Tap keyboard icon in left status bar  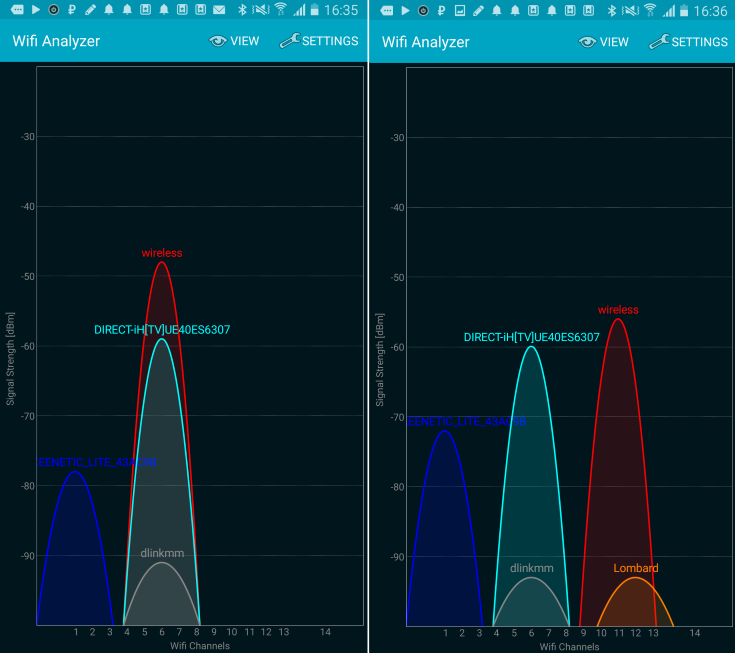point(17,10)
